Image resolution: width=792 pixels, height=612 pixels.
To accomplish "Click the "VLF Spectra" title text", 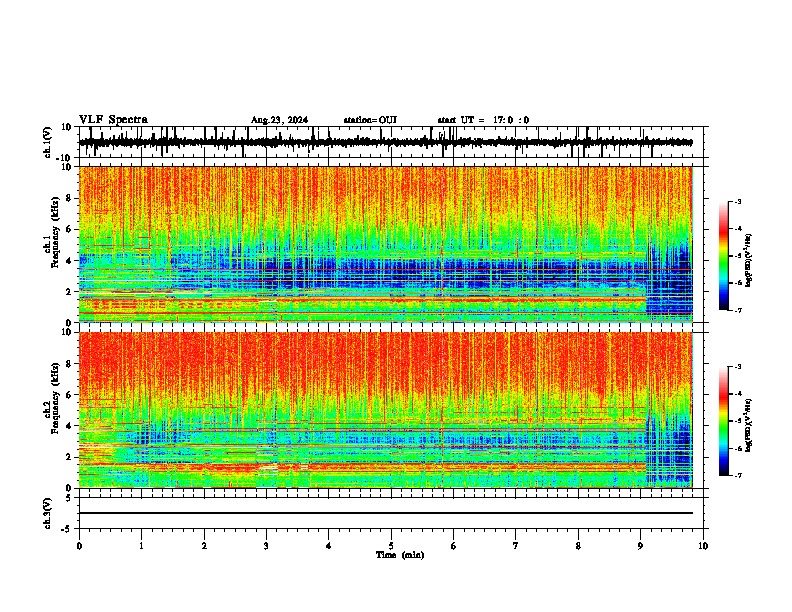I will (113, 120).
